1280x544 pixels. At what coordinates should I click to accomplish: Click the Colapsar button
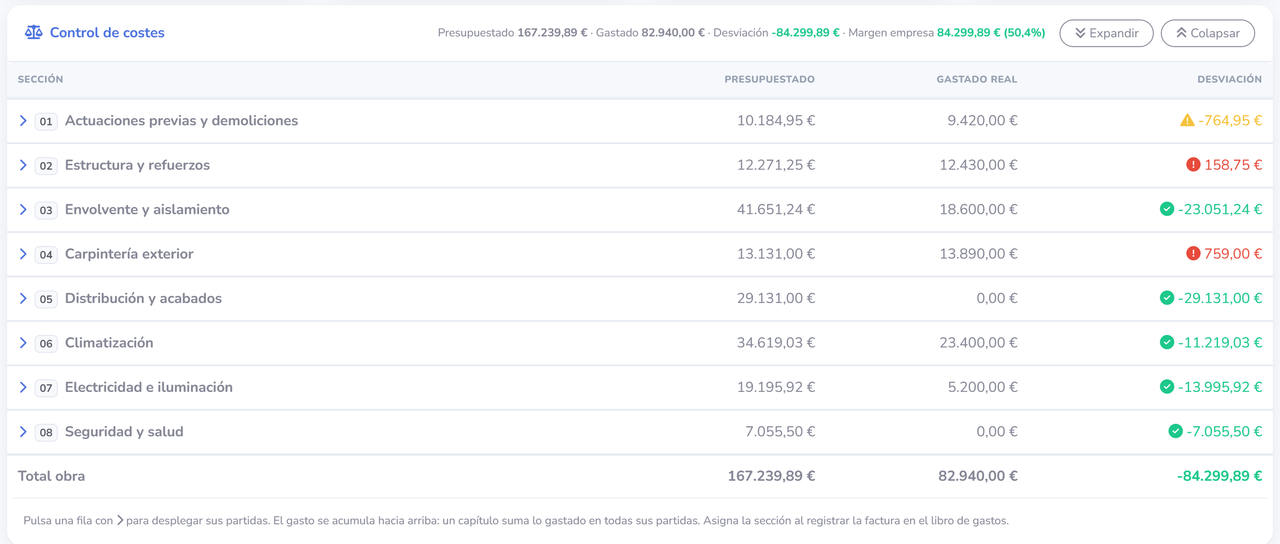pos(1208,33)
